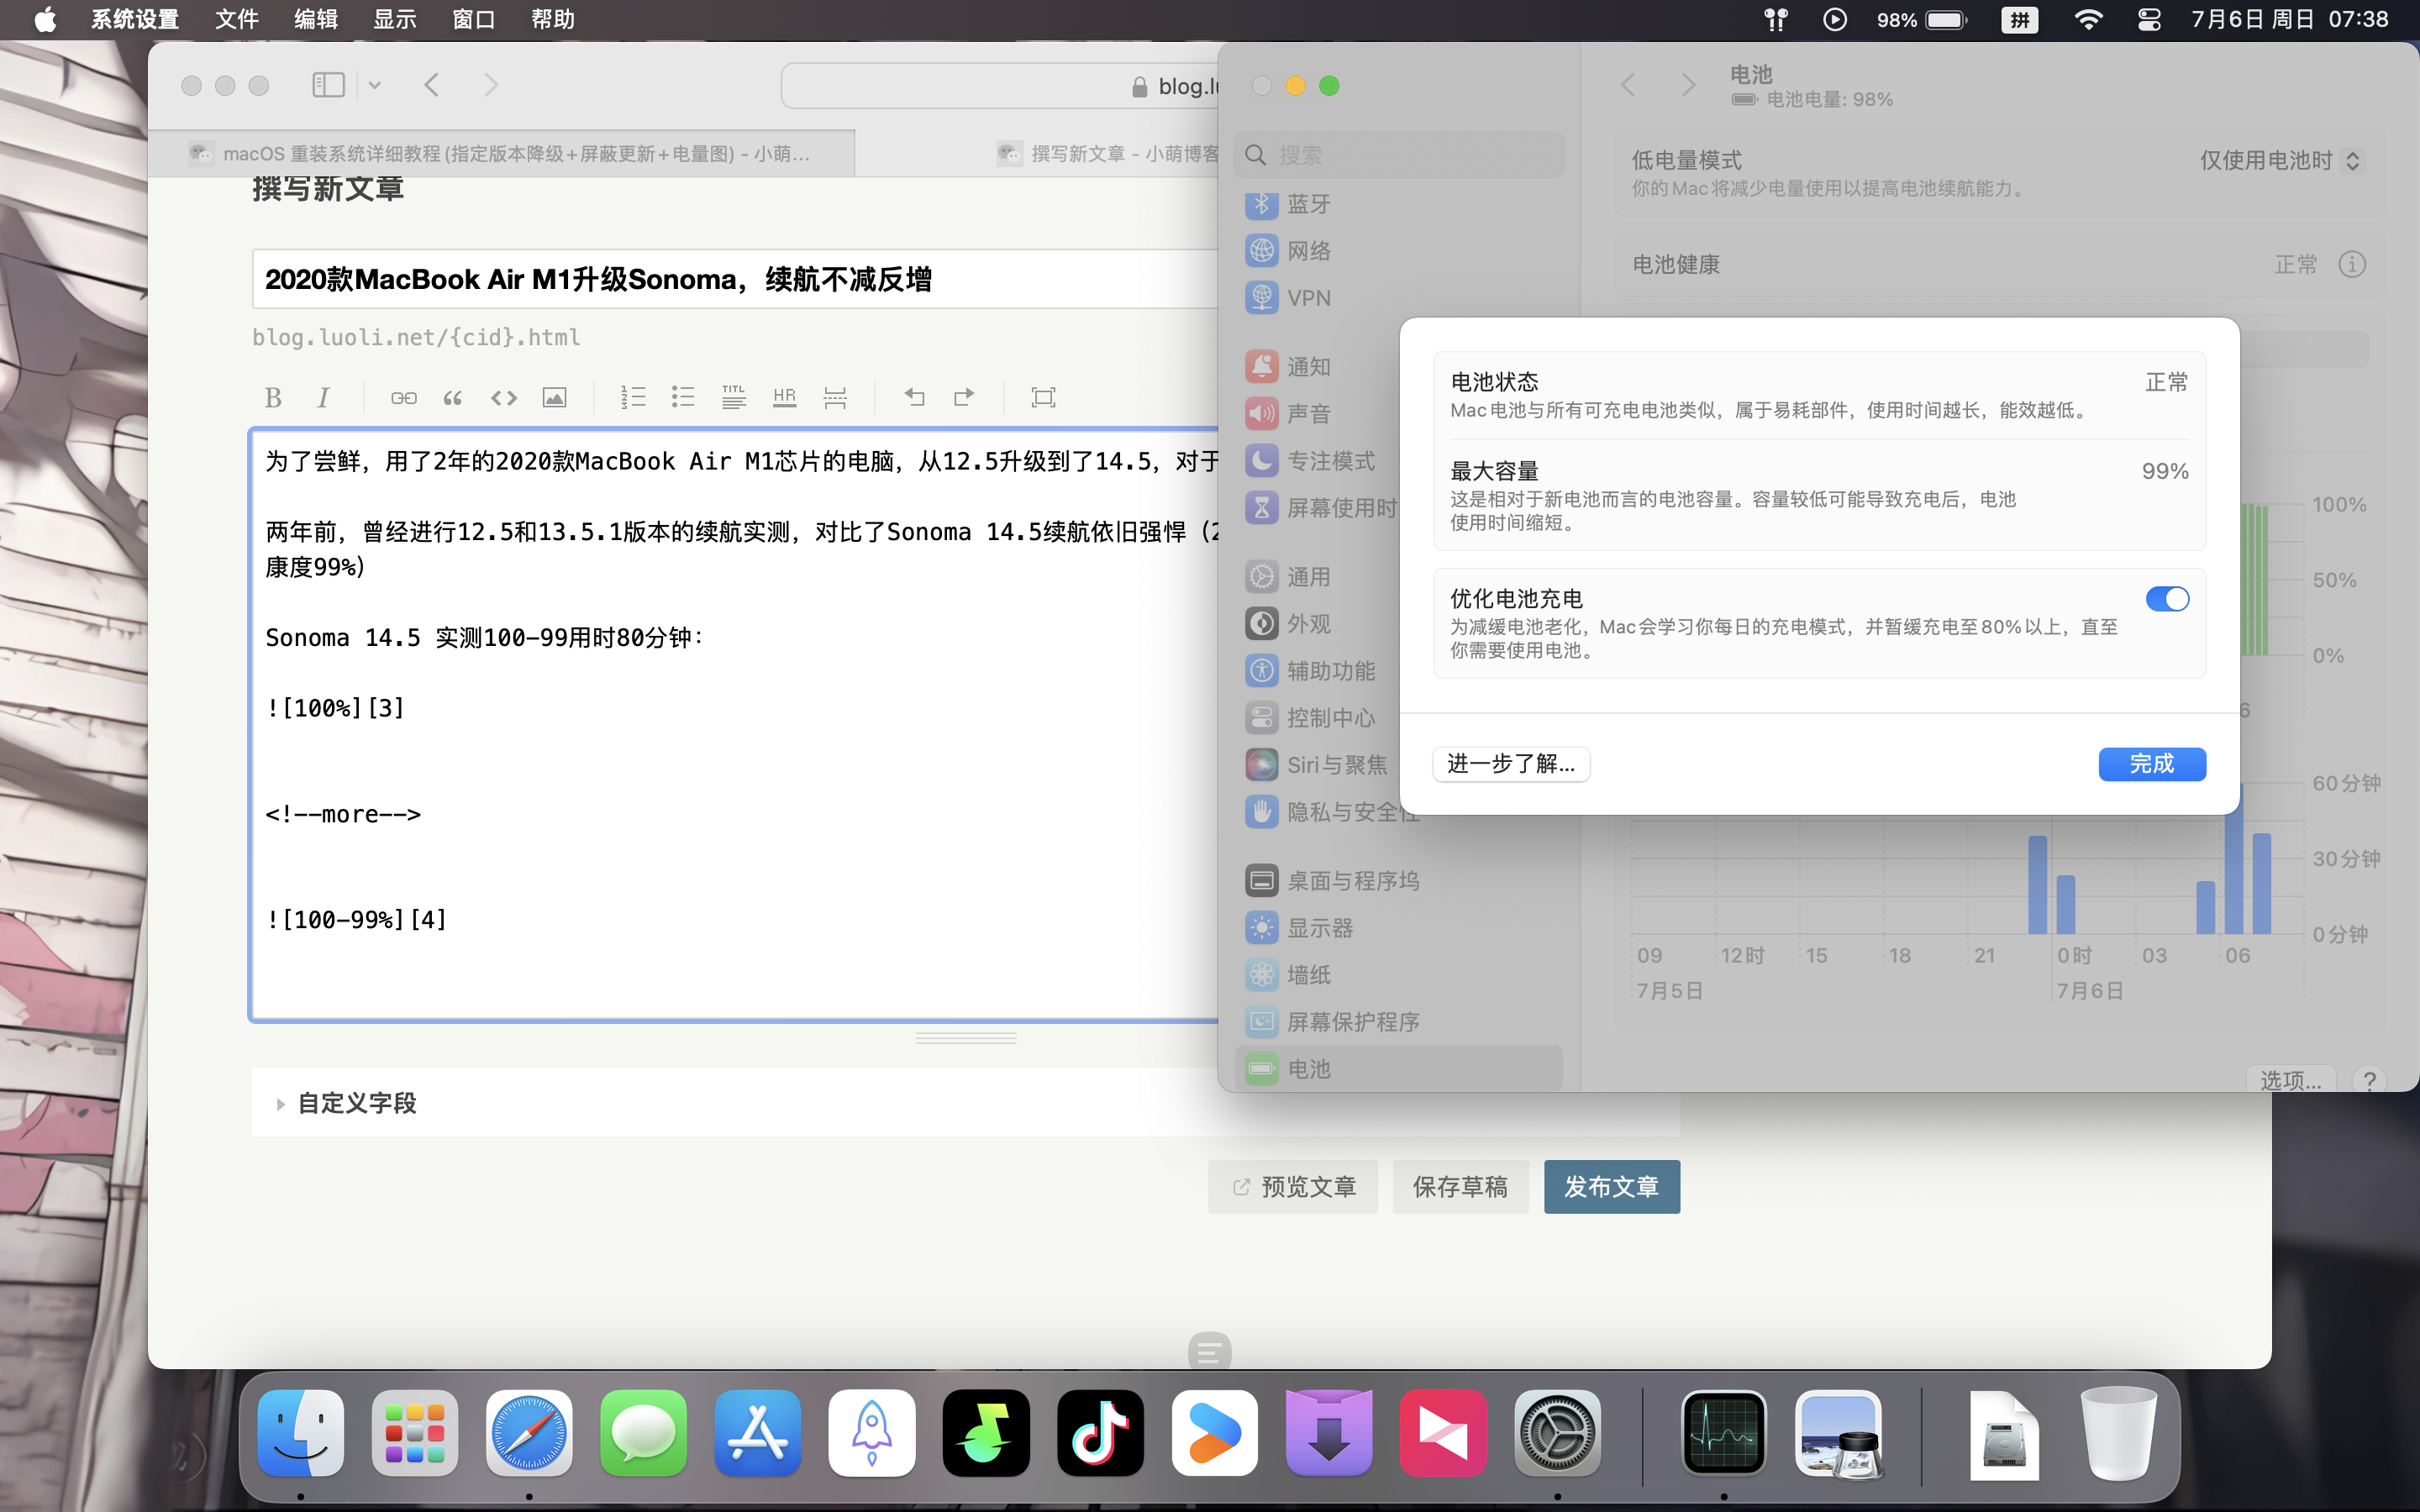This screenshot has height=1512, width=2420.
Task: Open Activity Monitor from the Dock
Action: (x=1724, y=1433)
